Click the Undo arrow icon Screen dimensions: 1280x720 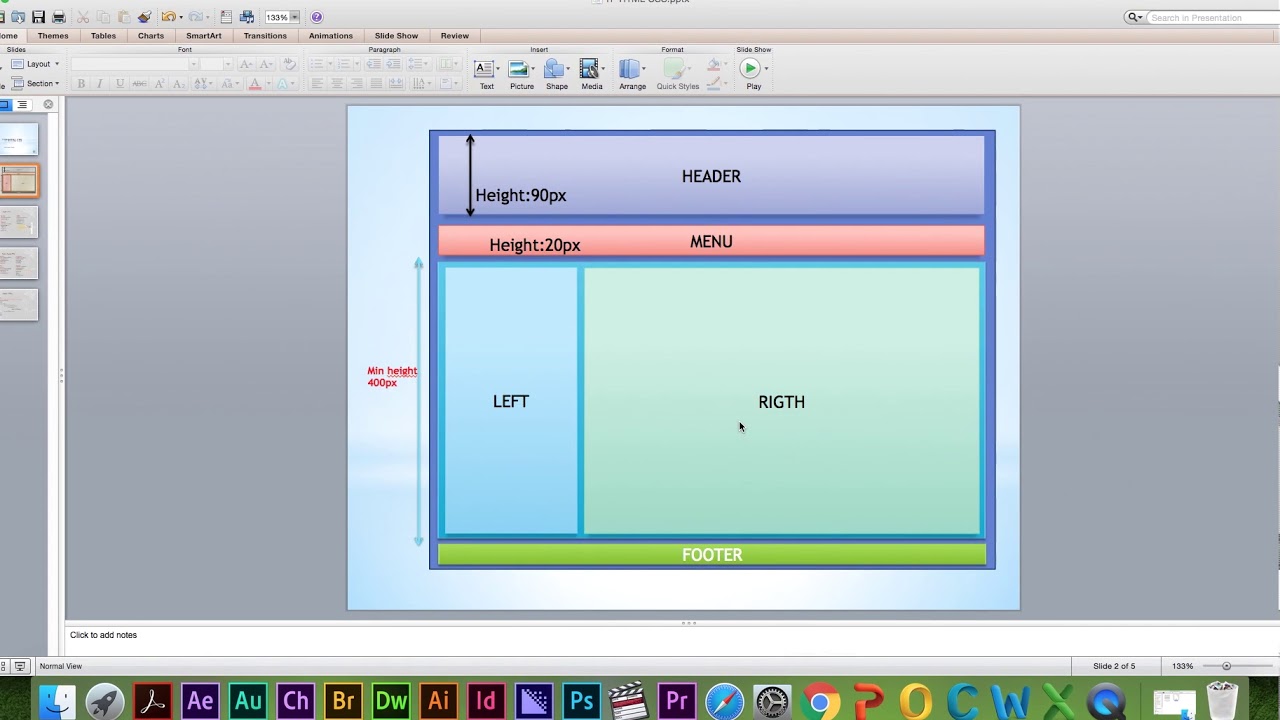pyautogui.click(x=168, y=17)
